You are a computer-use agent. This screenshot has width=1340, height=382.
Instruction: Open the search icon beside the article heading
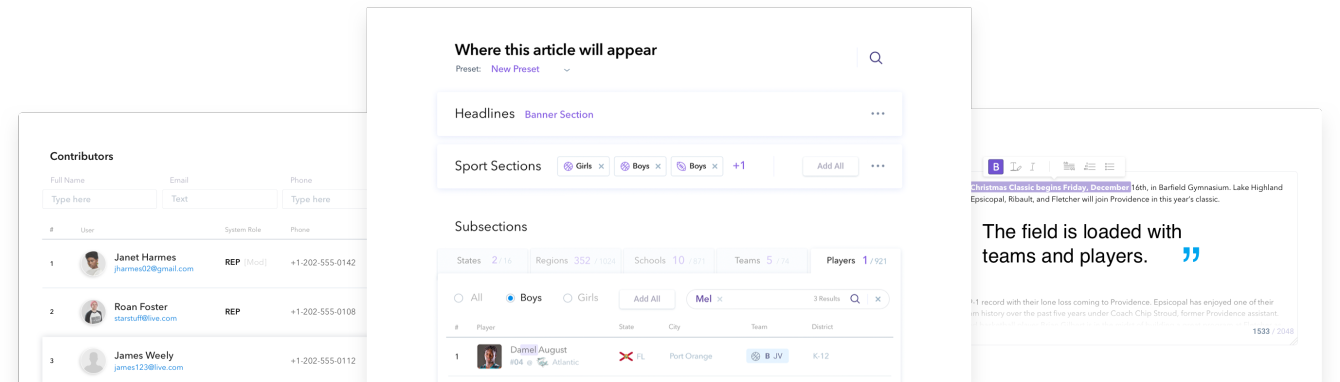point(876,58)
